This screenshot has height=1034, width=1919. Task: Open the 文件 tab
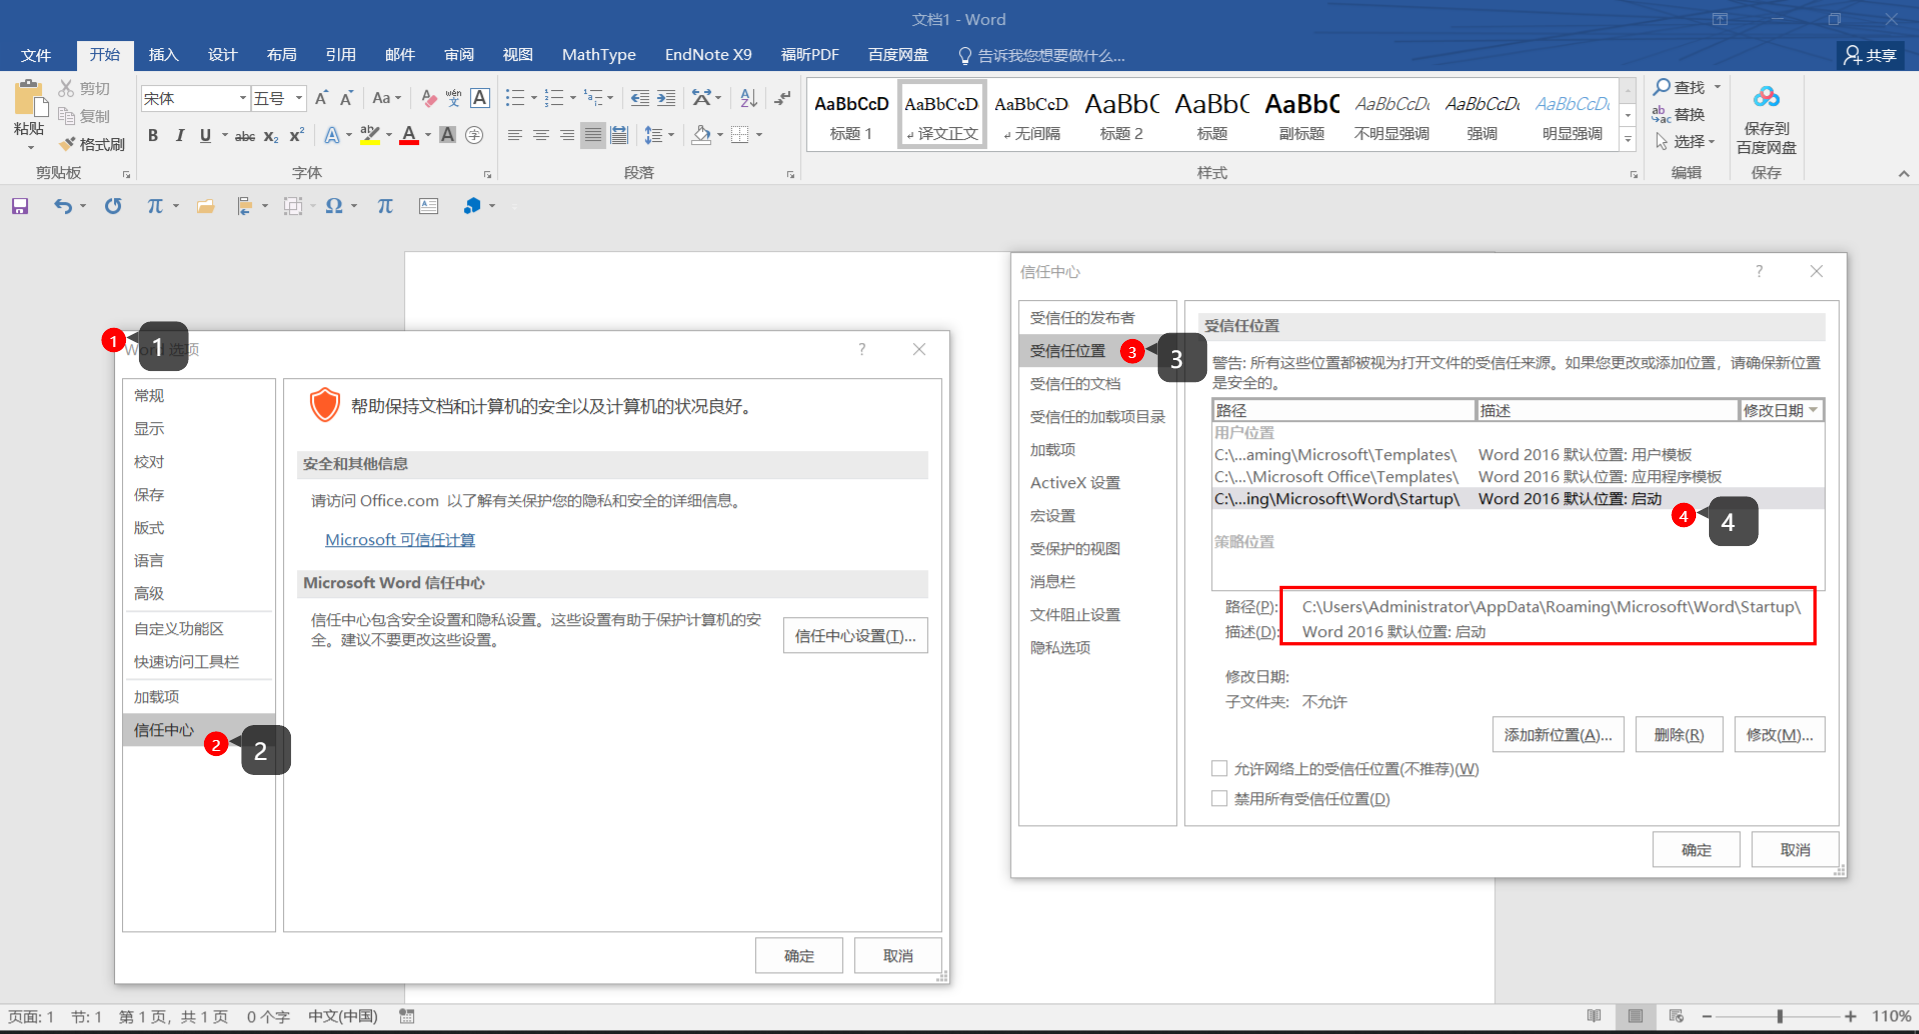36,55
